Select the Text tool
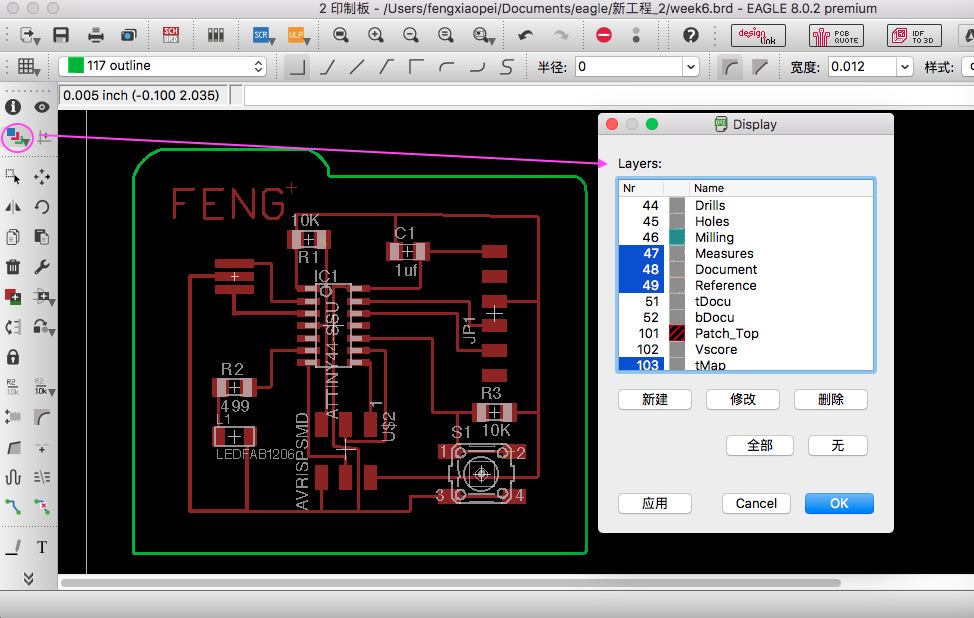Viewport: 974px width, 618px height. (x=42, y=547)
